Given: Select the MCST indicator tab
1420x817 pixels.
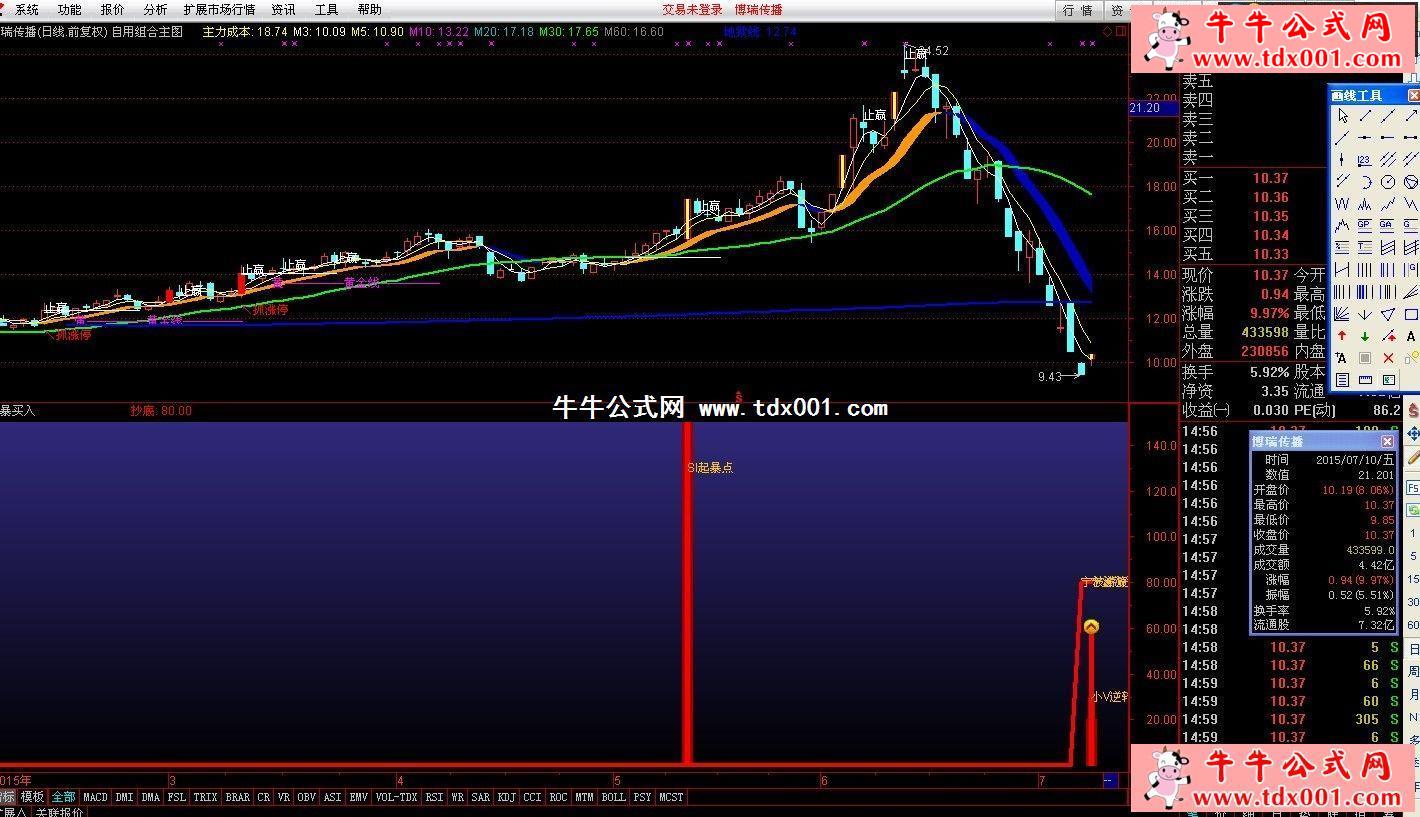Looking at the screenshot, I should (671, 797).
